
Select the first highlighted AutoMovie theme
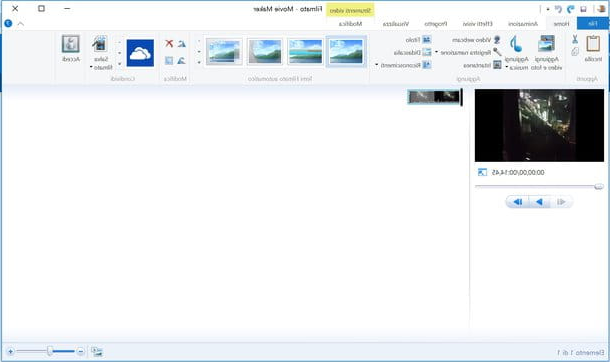coord(346,52)
